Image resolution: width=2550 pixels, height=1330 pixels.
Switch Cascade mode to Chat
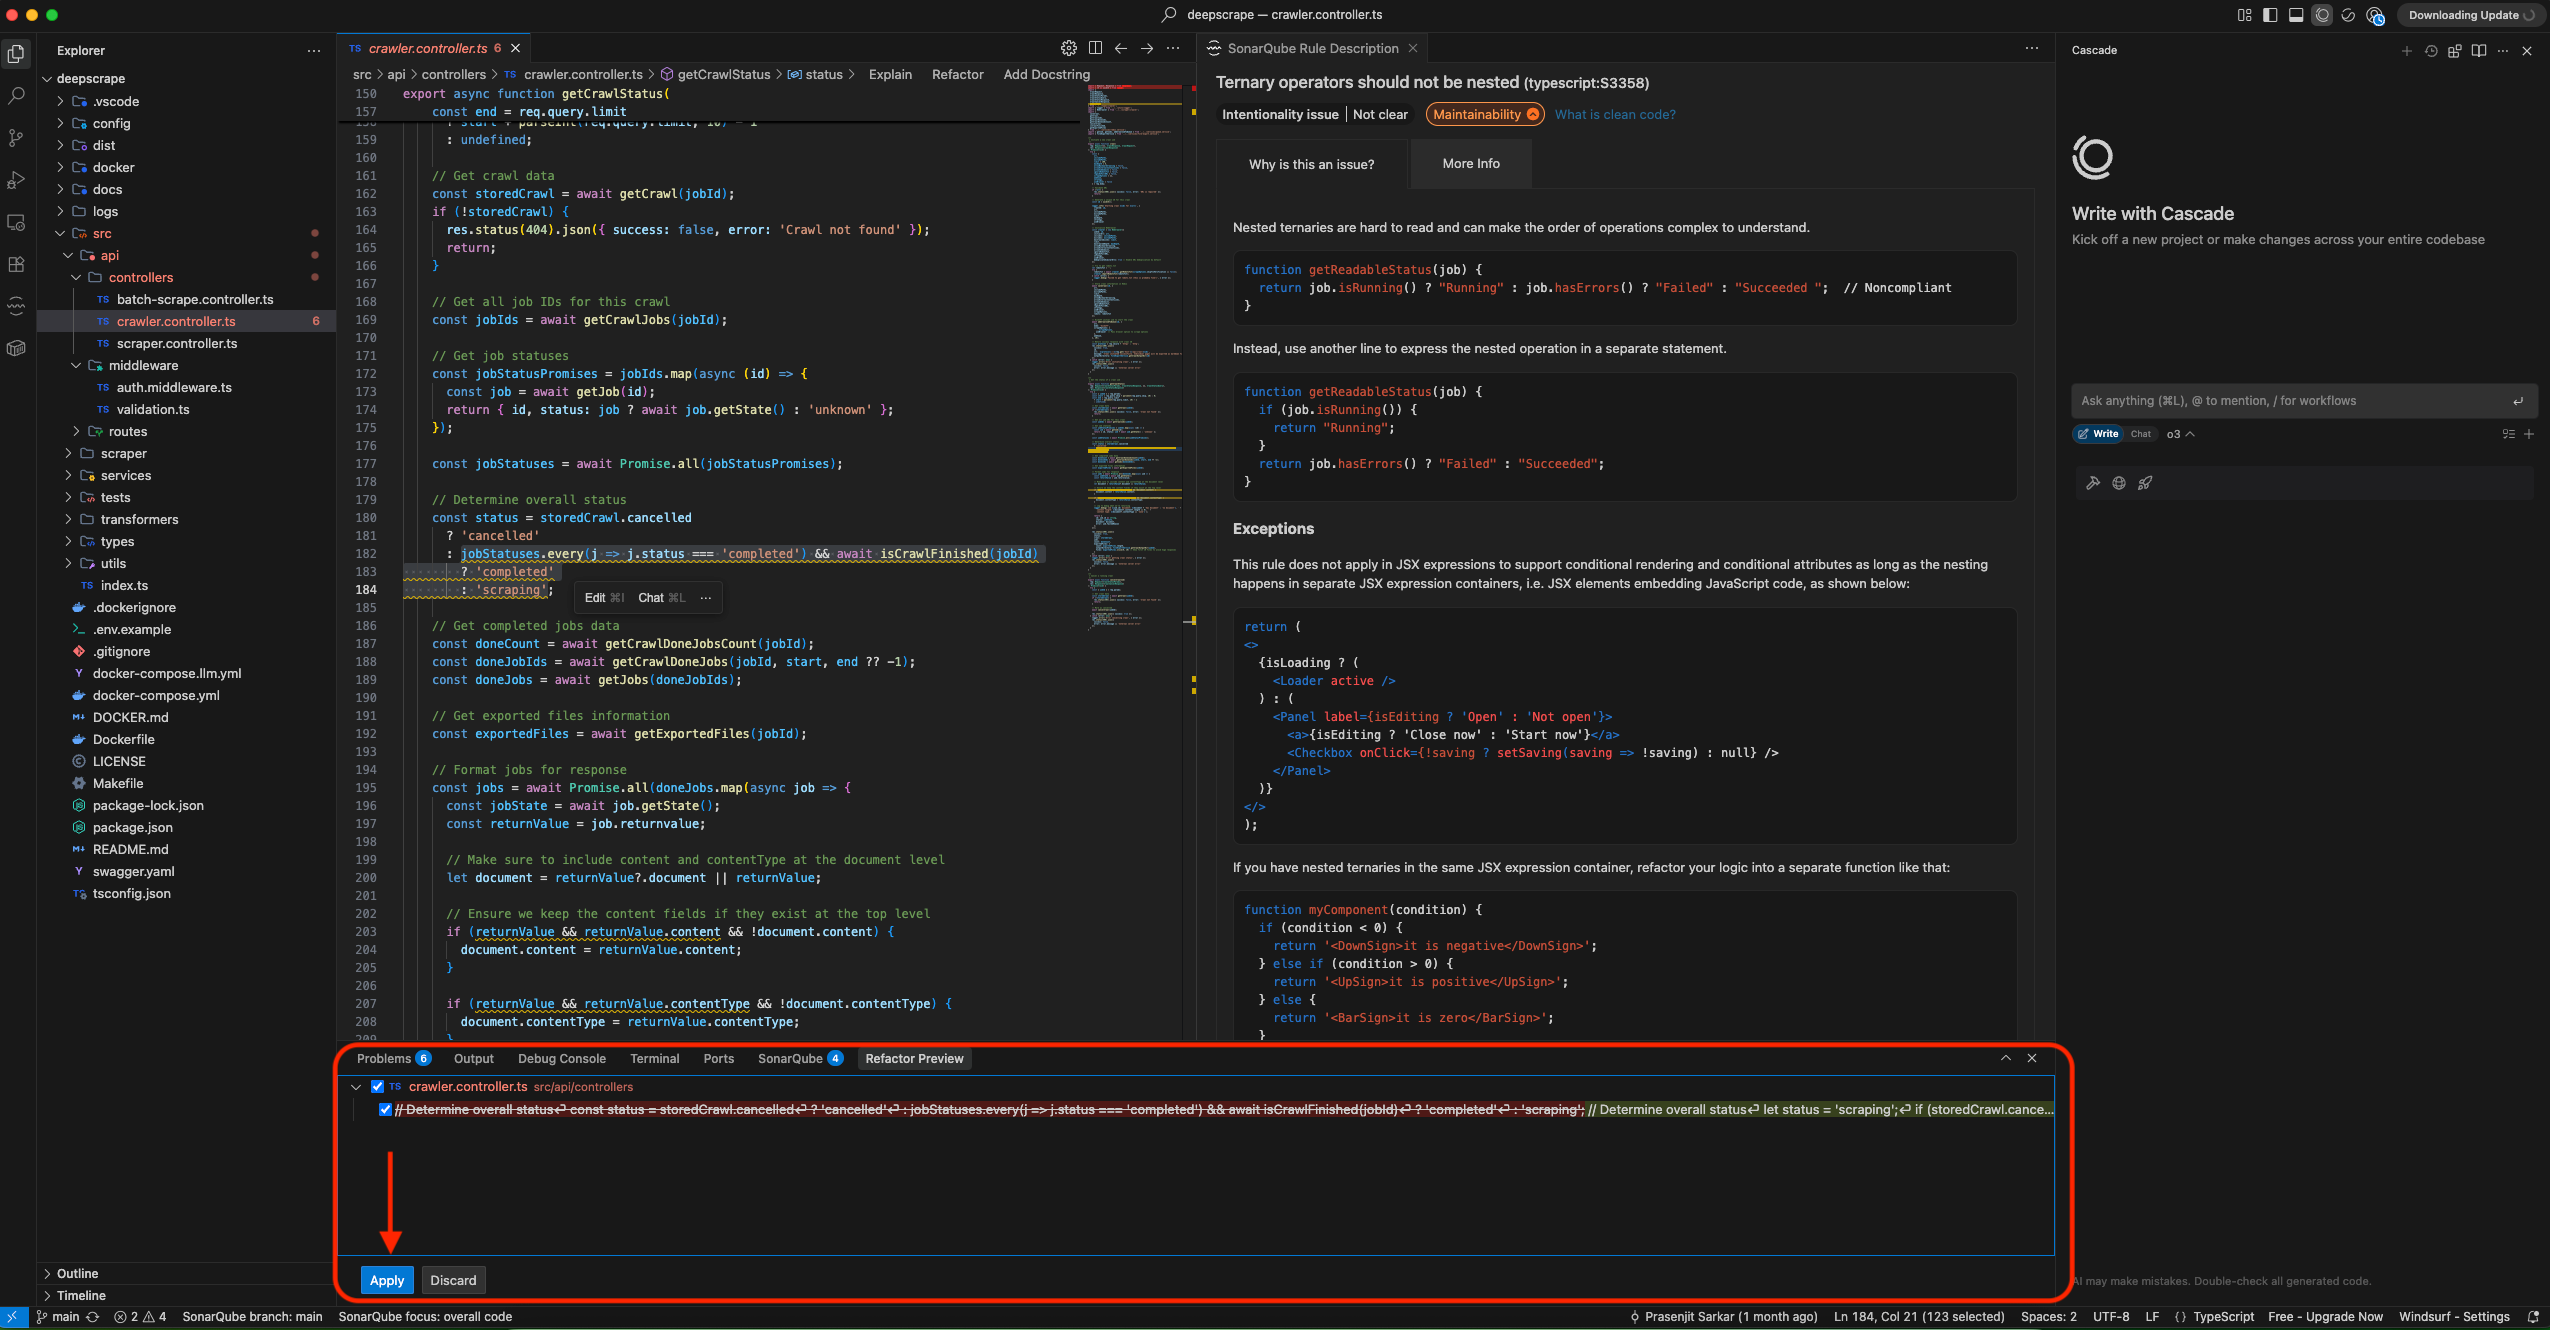pos(2140,434)
